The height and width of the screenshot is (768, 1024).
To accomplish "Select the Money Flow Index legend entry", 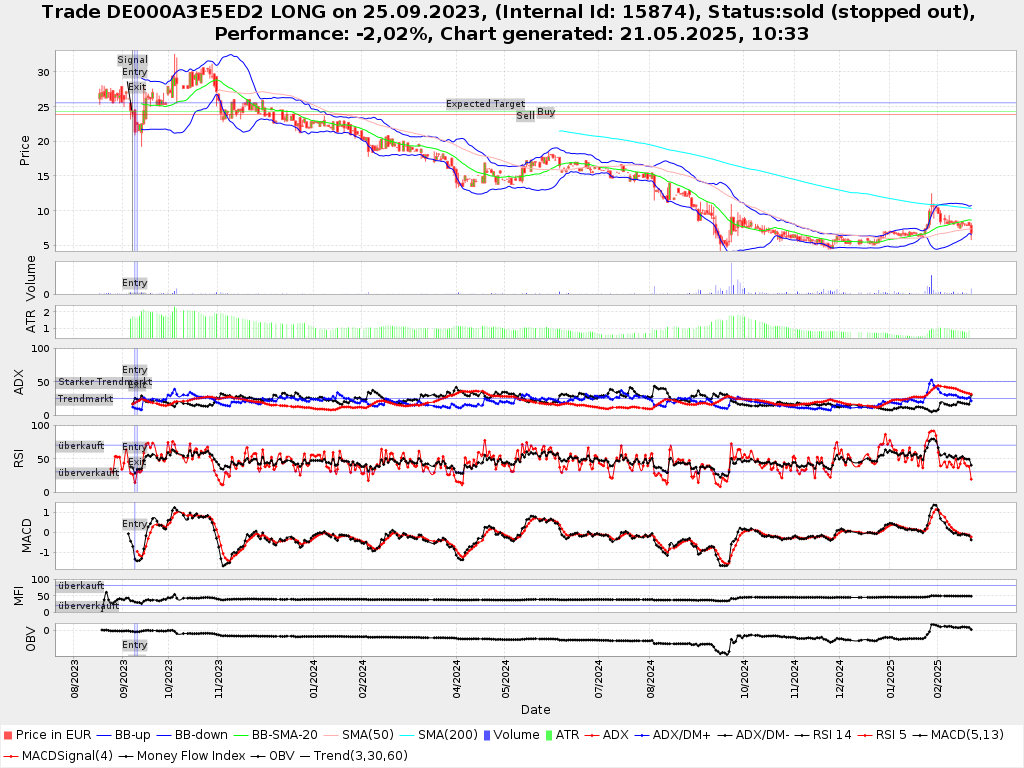I will [190, 755].
